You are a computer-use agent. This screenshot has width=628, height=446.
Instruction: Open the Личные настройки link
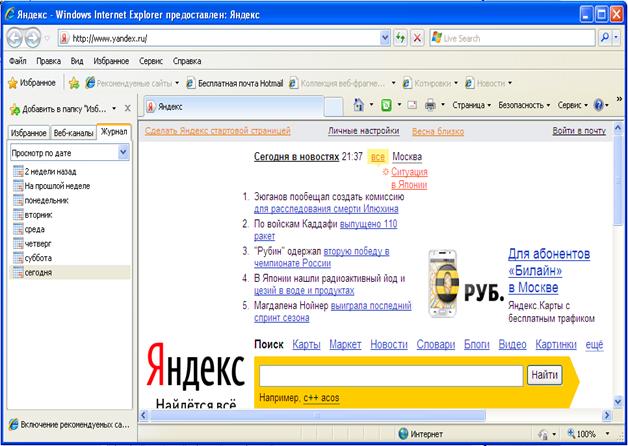(363, 131)
